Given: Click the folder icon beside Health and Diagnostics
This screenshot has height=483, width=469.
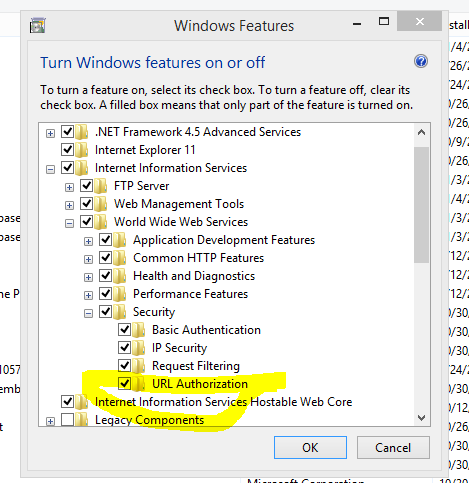Looking at the screenshot, I should pos(119,276).
